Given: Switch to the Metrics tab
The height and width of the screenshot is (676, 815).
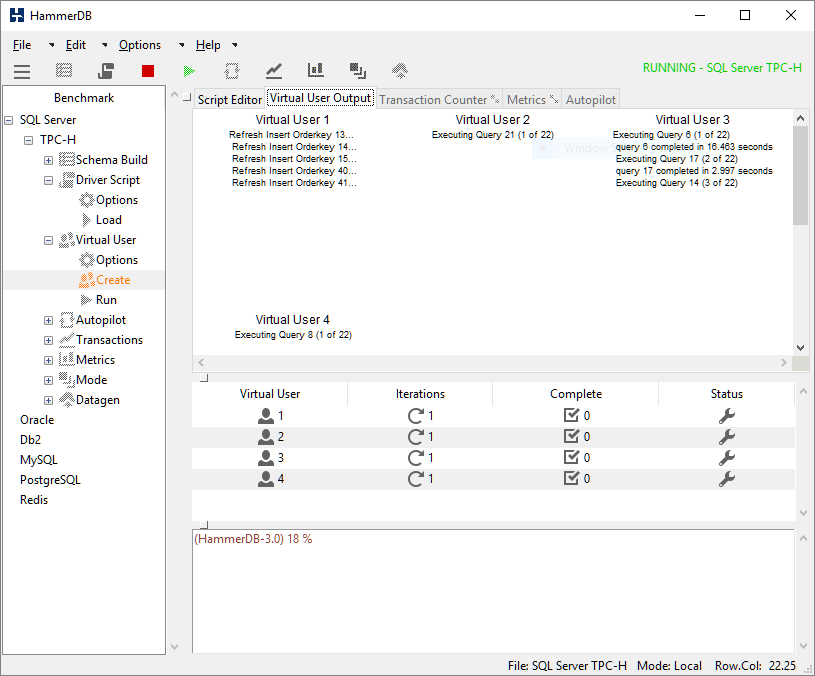Looking at the screenshot, I should [532, 100].
